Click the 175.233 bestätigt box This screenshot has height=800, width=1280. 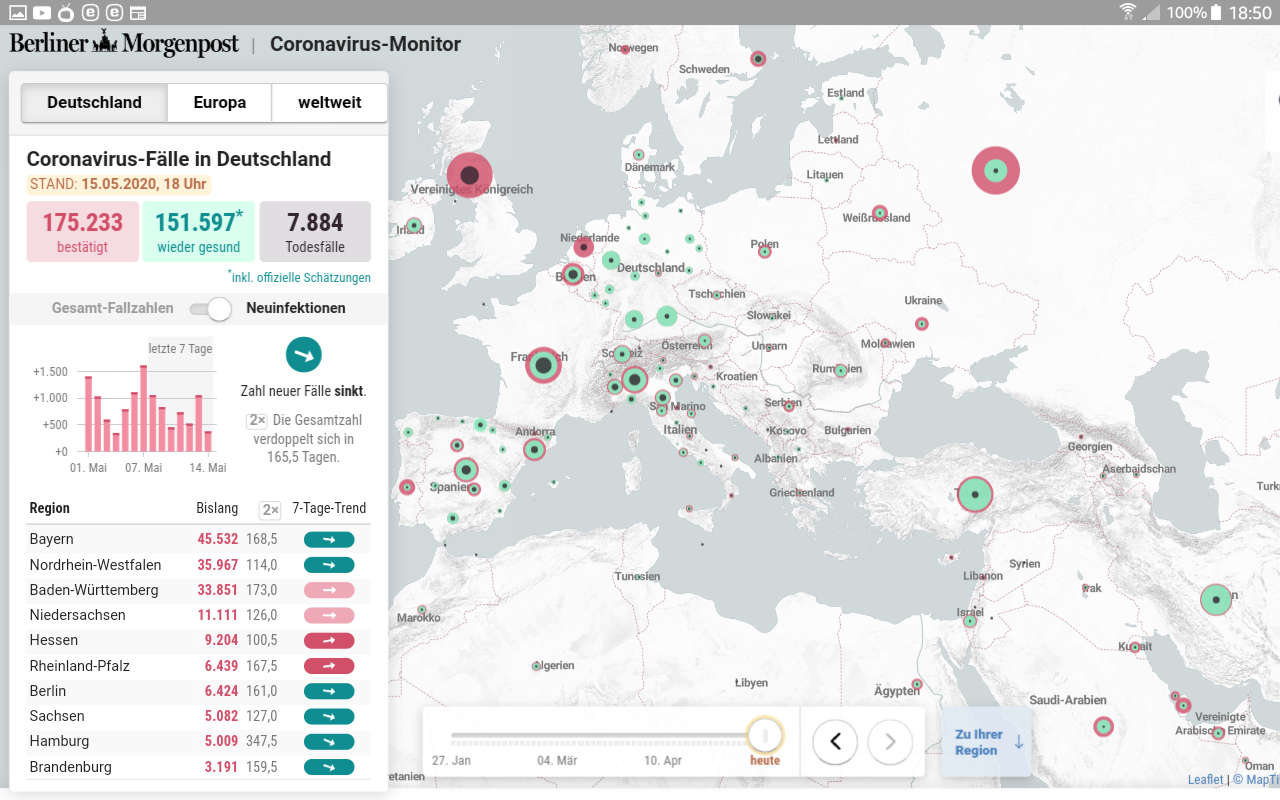coord(82,231)
